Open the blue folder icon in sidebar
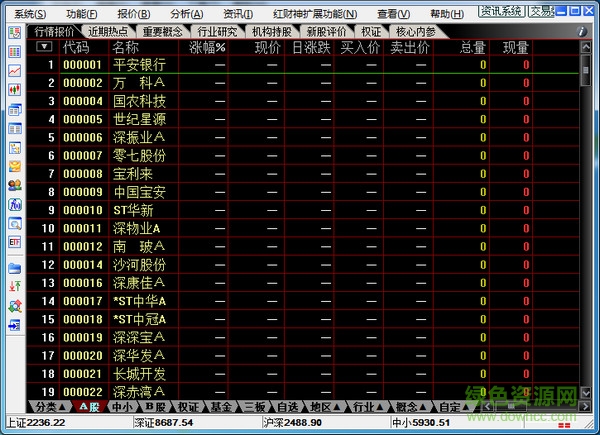The width and height of the screenshot is (600, 435). 15,268
